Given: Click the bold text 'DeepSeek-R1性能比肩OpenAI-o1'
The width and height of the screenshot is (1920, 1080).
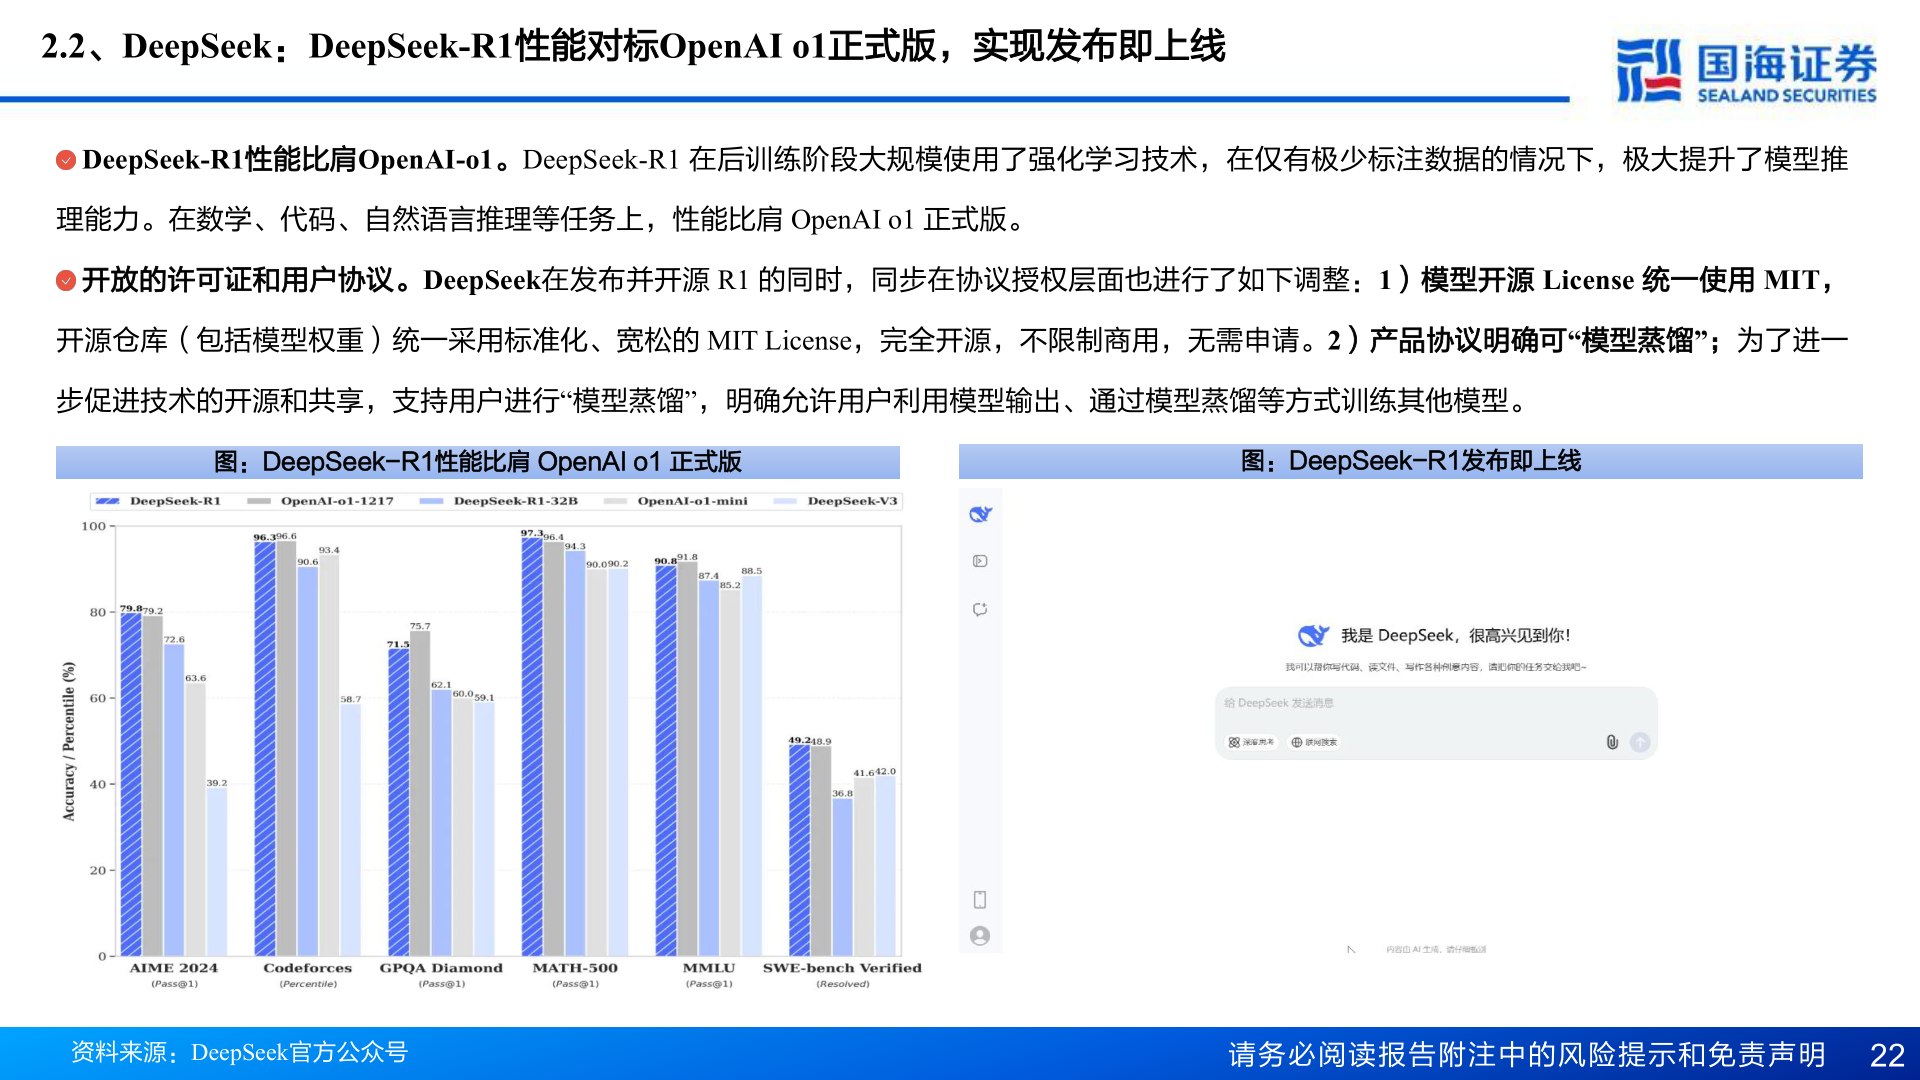Looking at the screenshot, I should click(288, 160).
